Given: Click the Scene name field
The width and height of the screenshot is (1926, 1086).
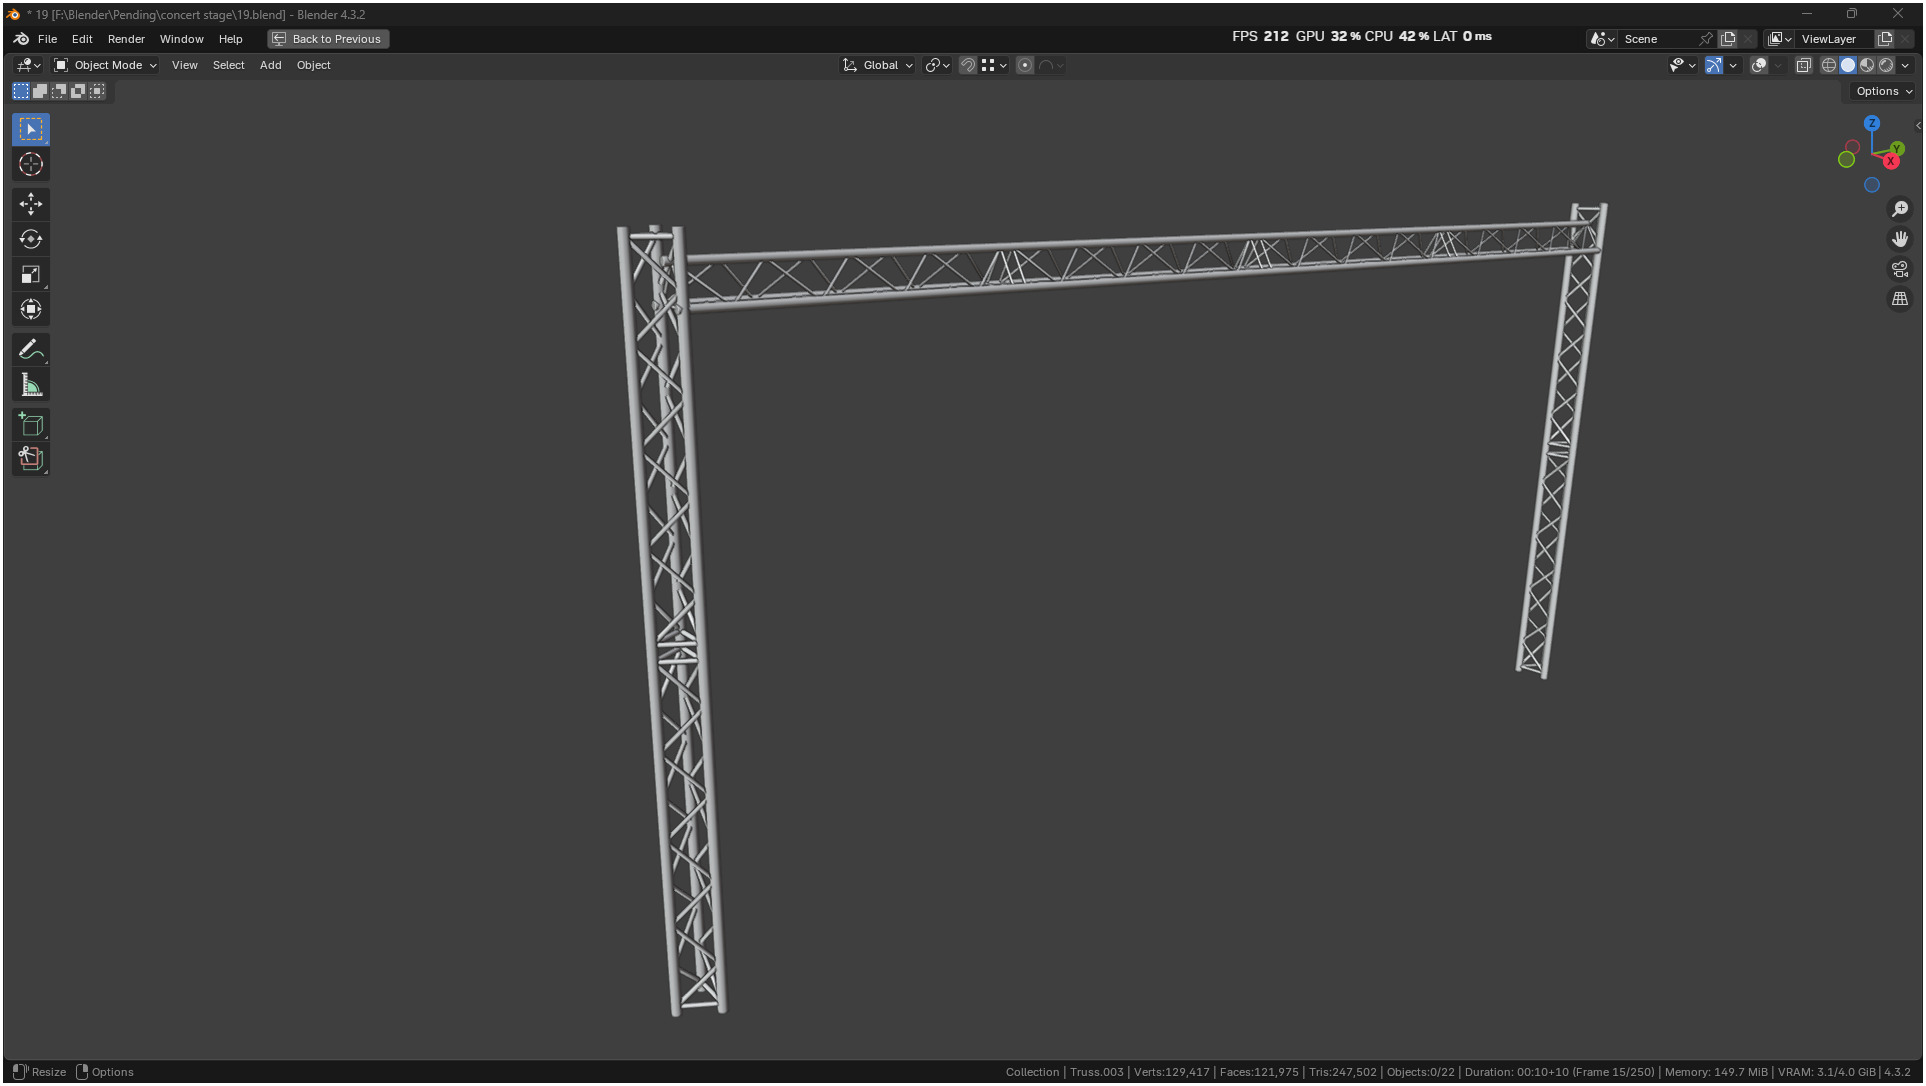Looking at the screenshot, I should click(1657, 39).
